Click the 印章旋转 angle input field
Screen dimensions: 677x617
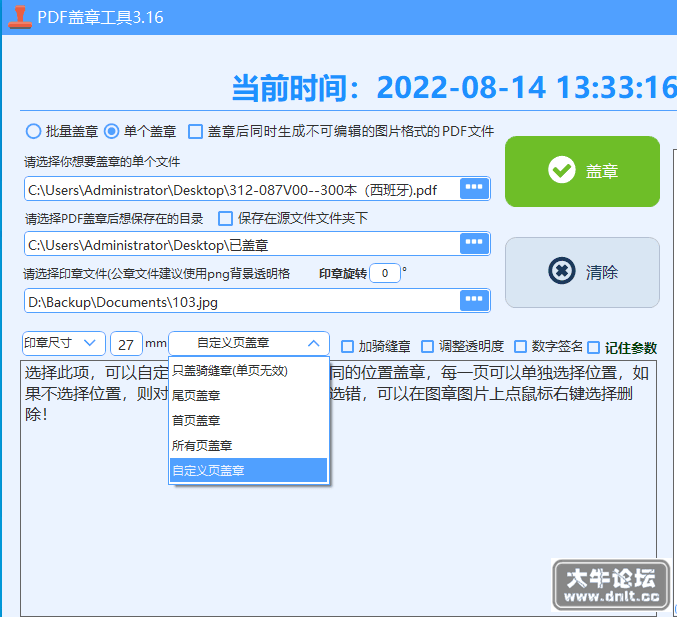point(385,273)
